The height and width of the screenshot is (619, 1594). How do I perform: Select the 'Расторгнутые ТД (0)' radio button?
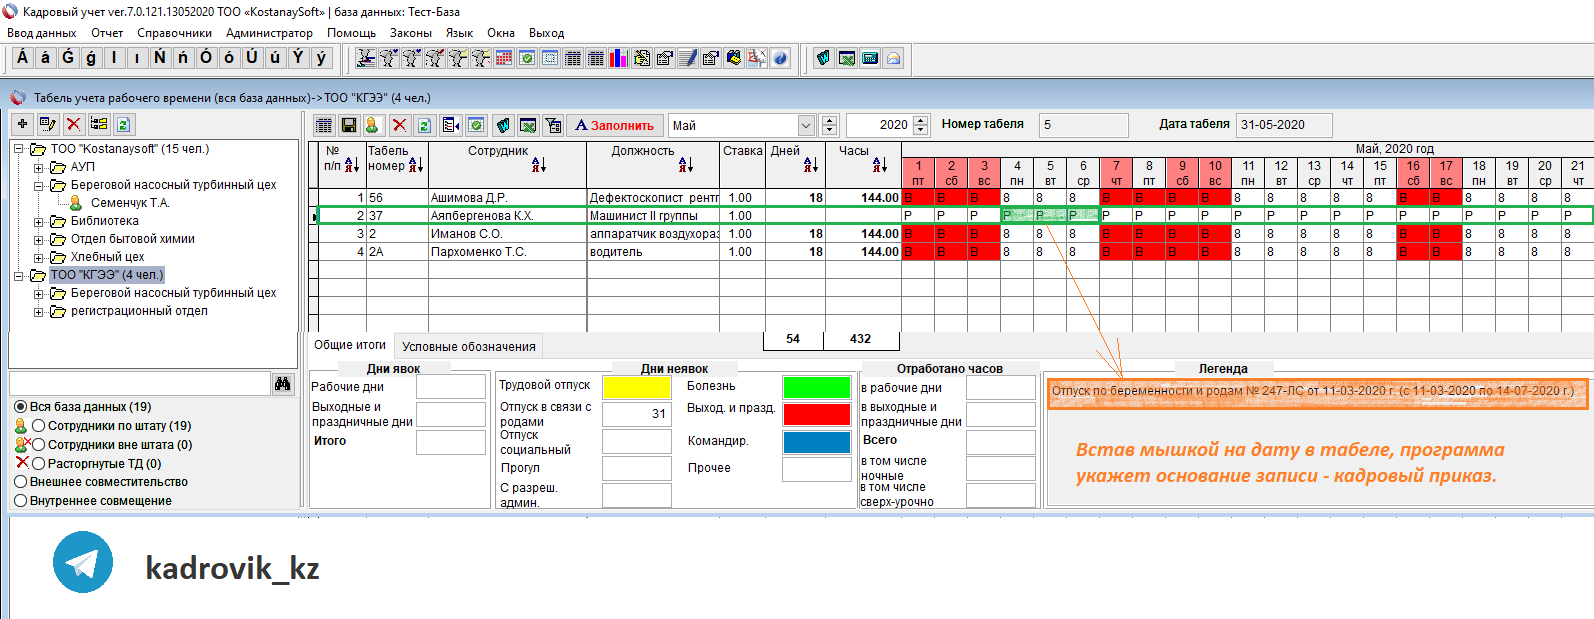coord(39,464)
